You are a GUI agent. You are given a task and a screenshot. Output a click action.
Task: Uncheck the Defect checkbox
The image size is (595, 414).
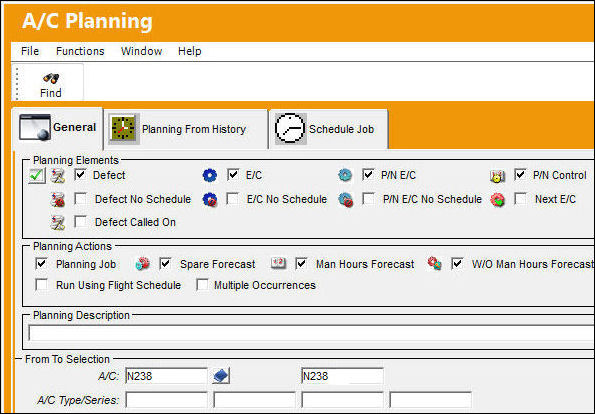80,175
